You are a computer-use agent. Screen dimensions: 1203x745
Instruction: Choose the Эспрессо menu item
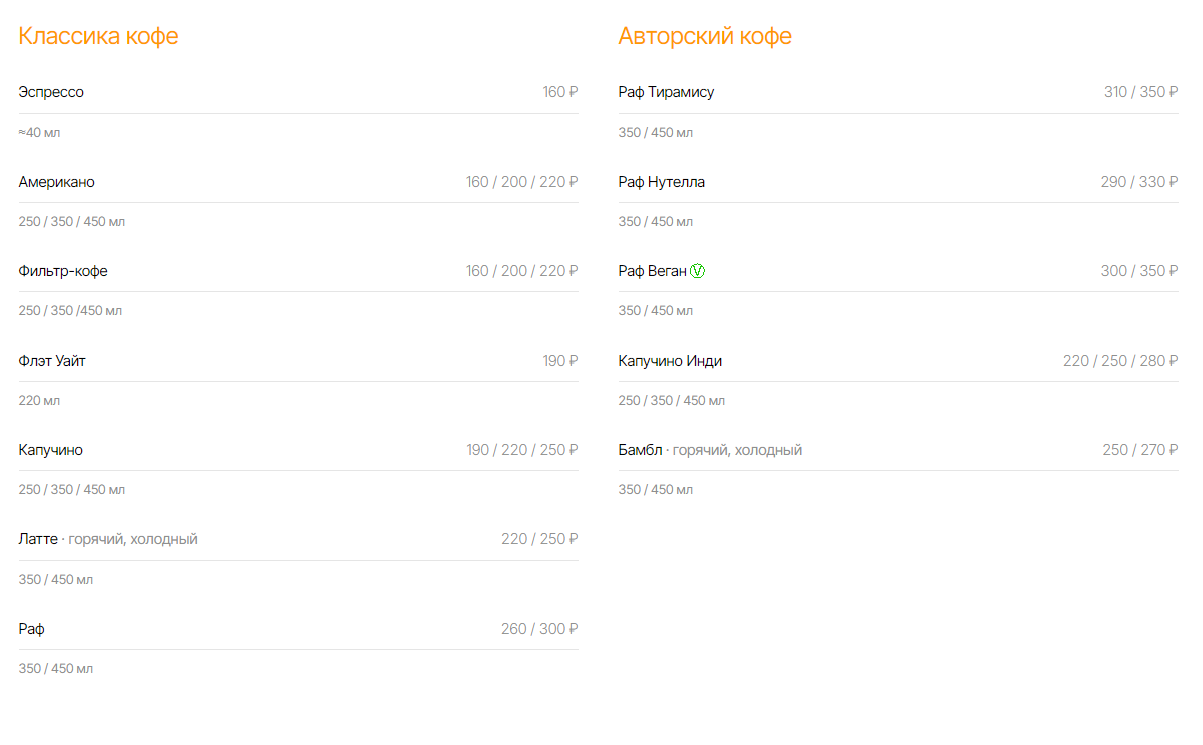coord(51,92)
